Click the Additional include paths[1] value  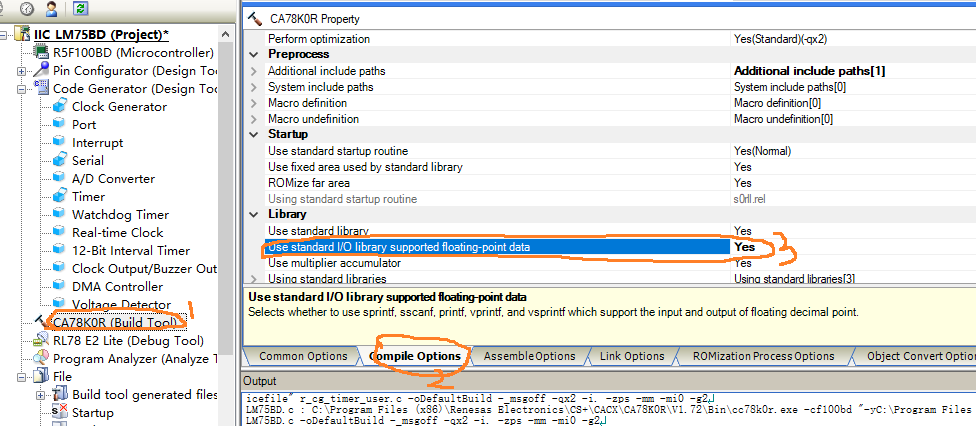coord(810,71)
